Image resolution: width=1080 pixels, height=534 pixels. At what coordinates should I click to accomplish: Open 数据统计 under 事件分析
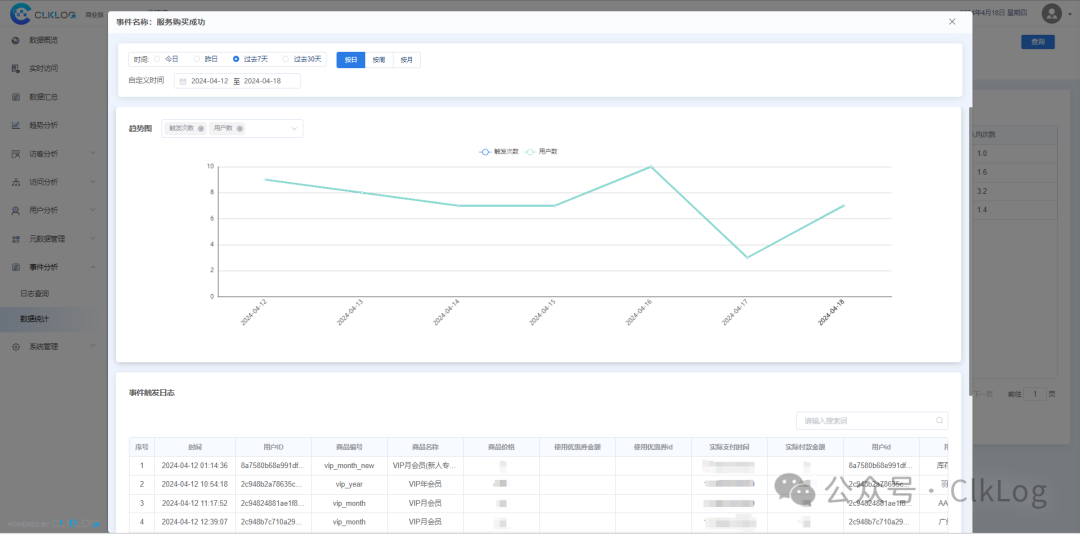(x=34, y=319)
